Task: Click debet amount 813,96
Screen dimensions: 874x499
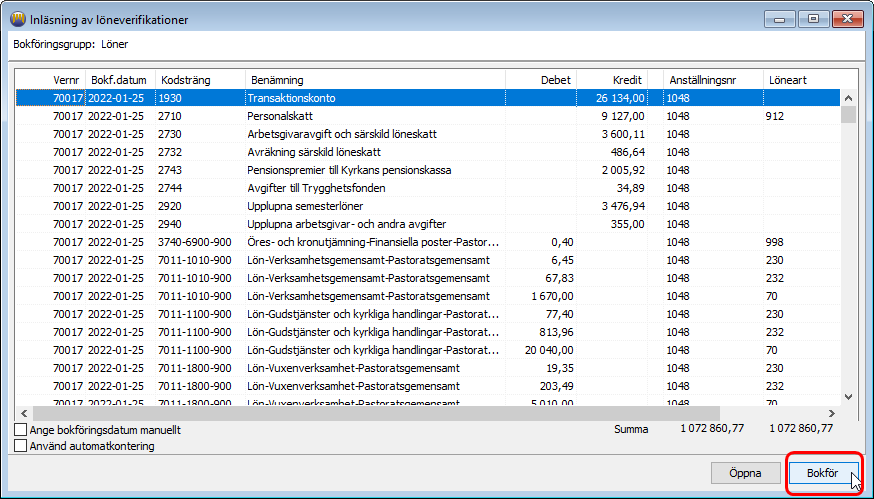Action: pyautogui.click(x=557, y=332)
